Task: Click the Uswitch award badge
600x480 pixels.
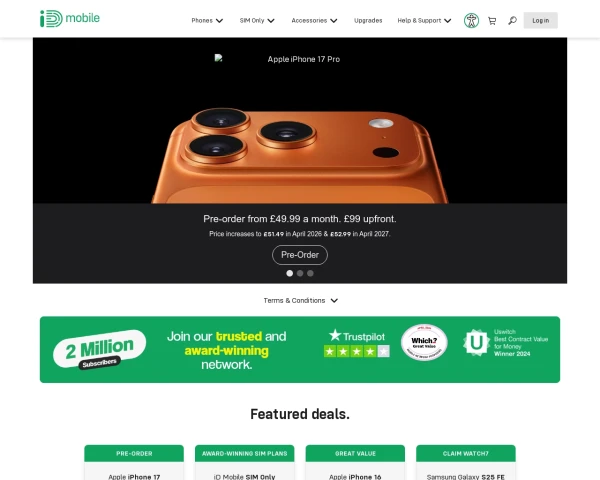Action: 505,343
